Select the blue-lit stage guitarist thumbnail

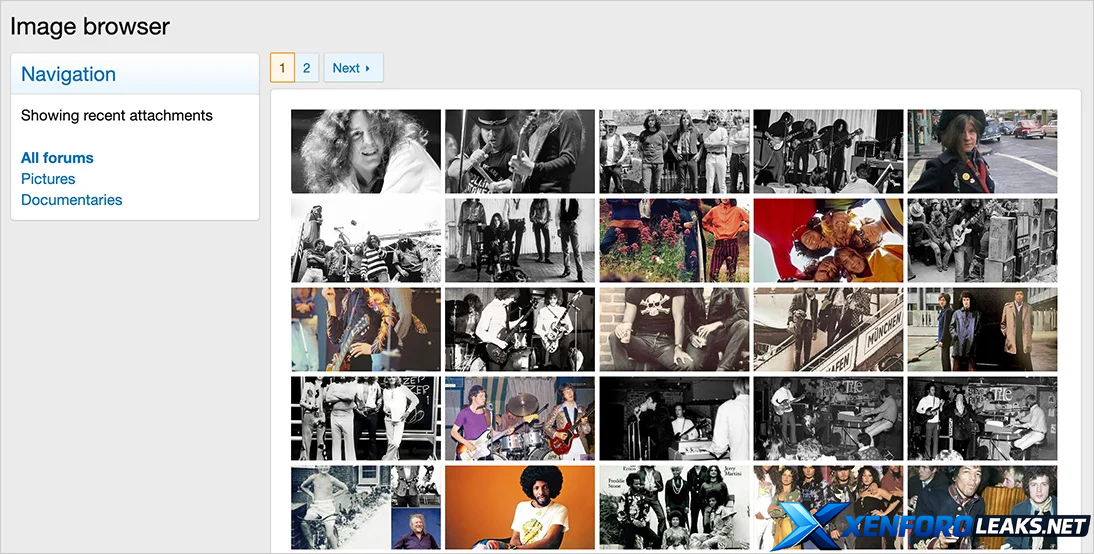click(365, 329)
